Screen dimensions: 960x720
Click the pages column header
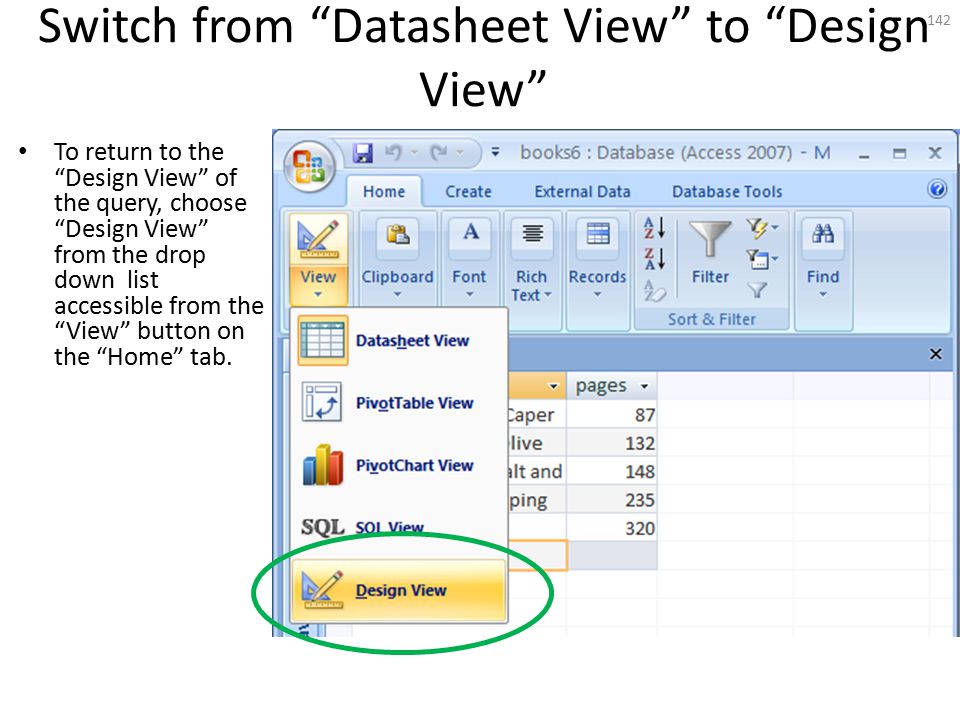612,386
